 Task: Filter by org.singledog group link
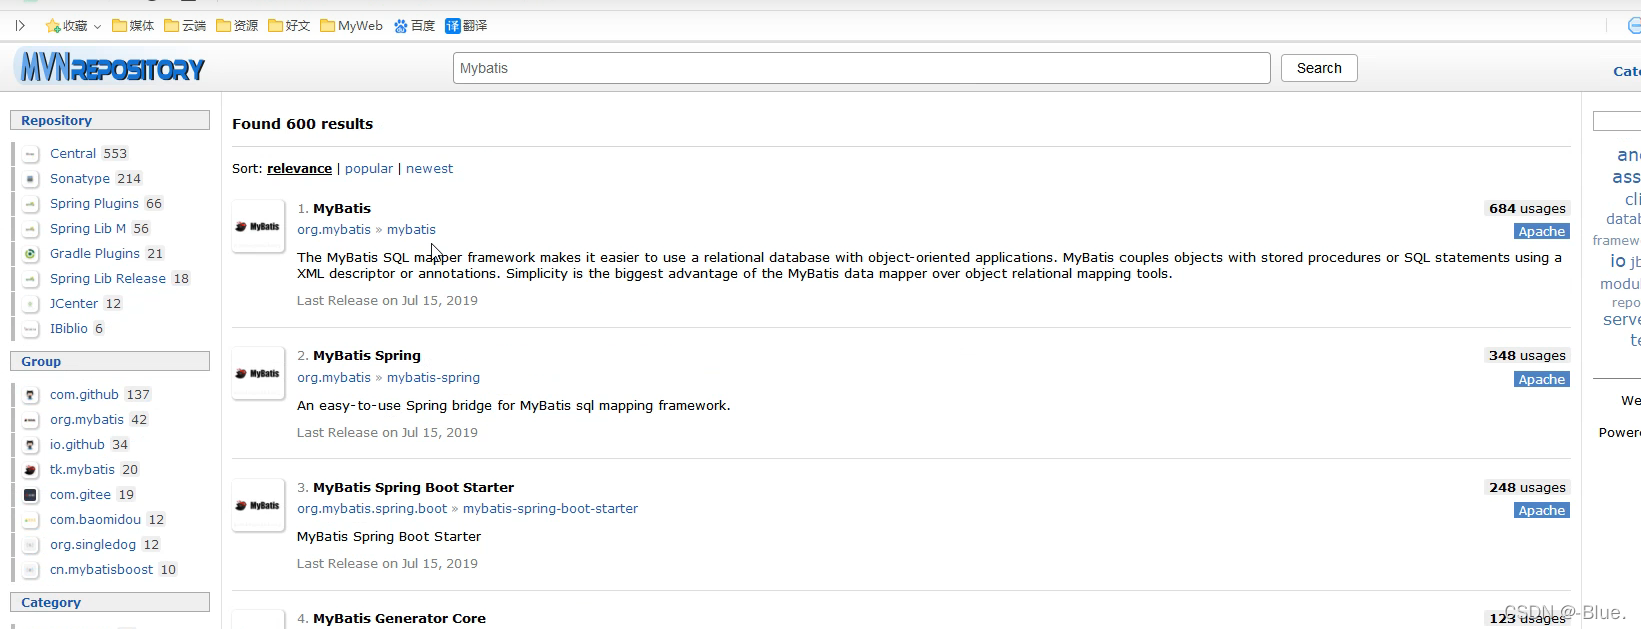(93, 545)
